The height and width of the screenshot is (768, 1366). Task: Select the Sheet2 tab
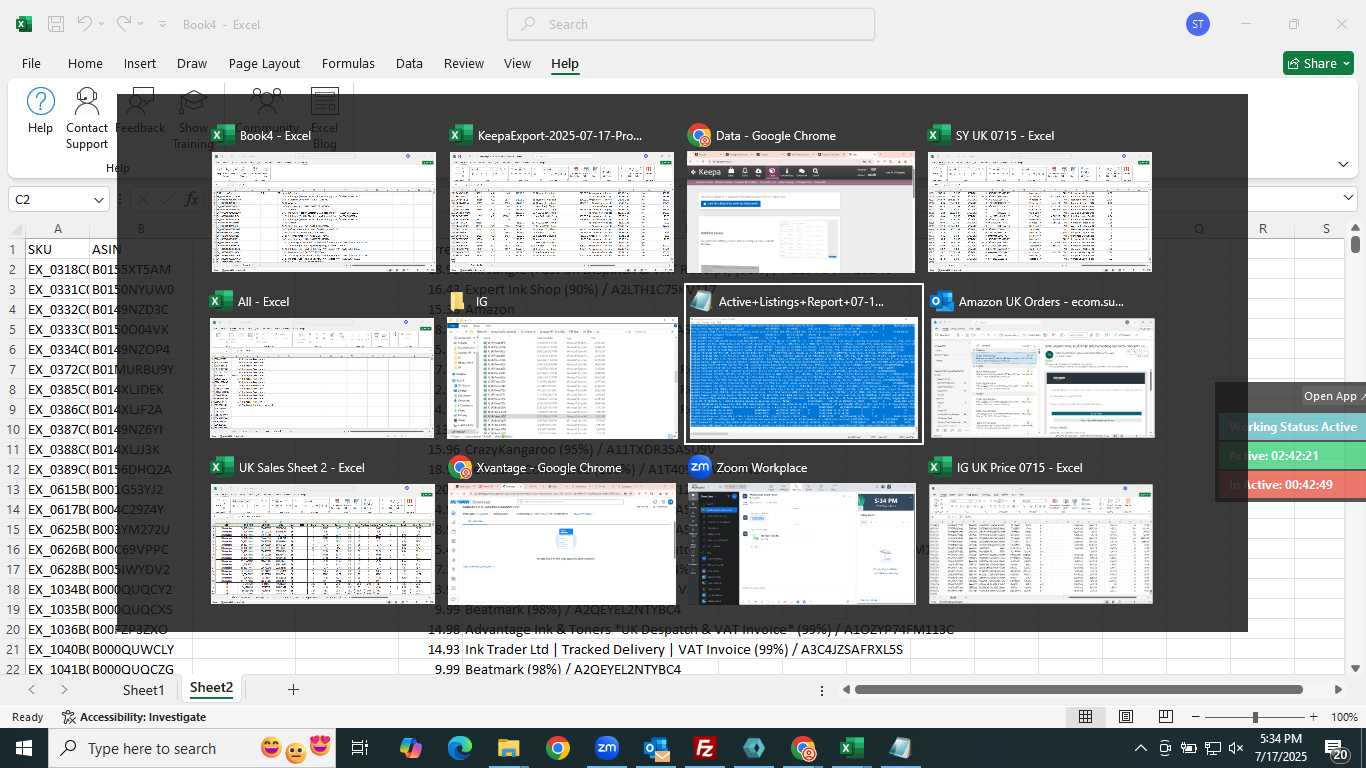coord(211,688)
